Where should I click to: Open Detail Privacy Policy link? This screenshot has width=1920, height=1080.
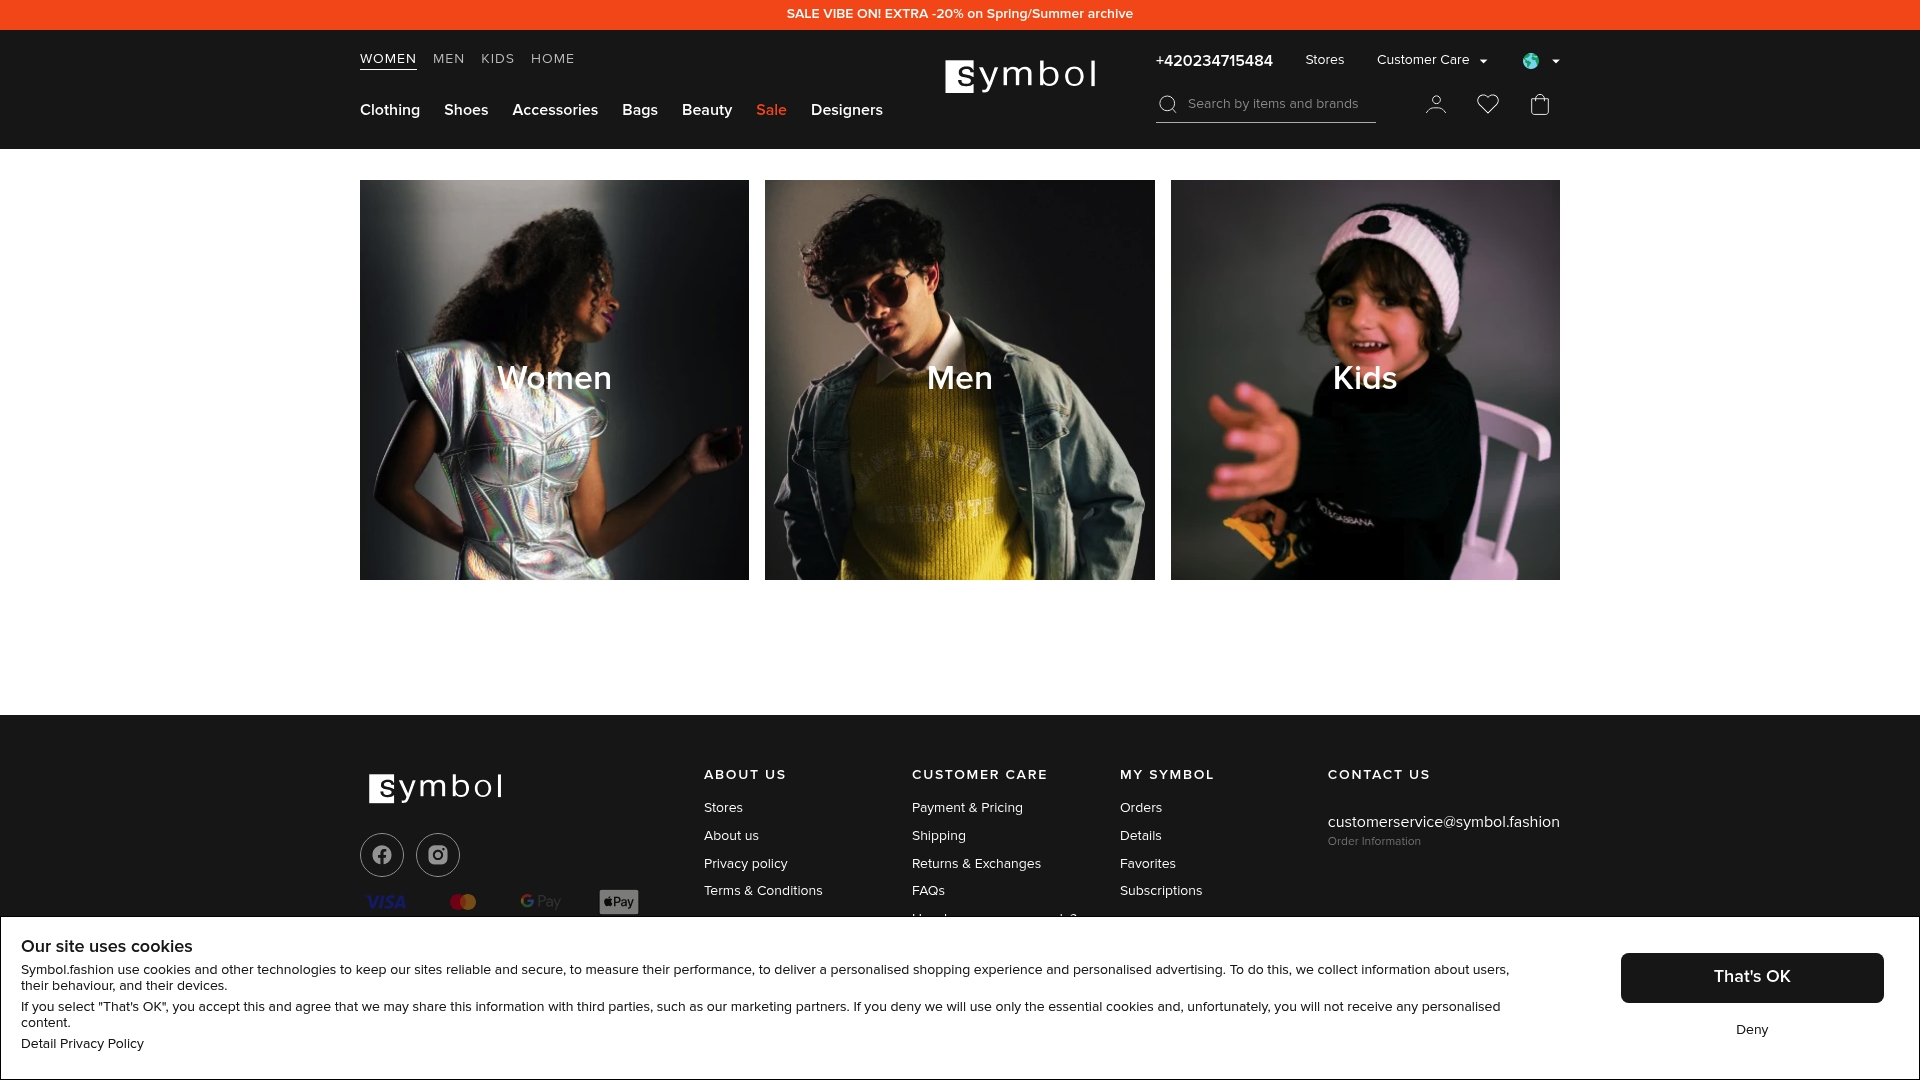[82, 1044]
